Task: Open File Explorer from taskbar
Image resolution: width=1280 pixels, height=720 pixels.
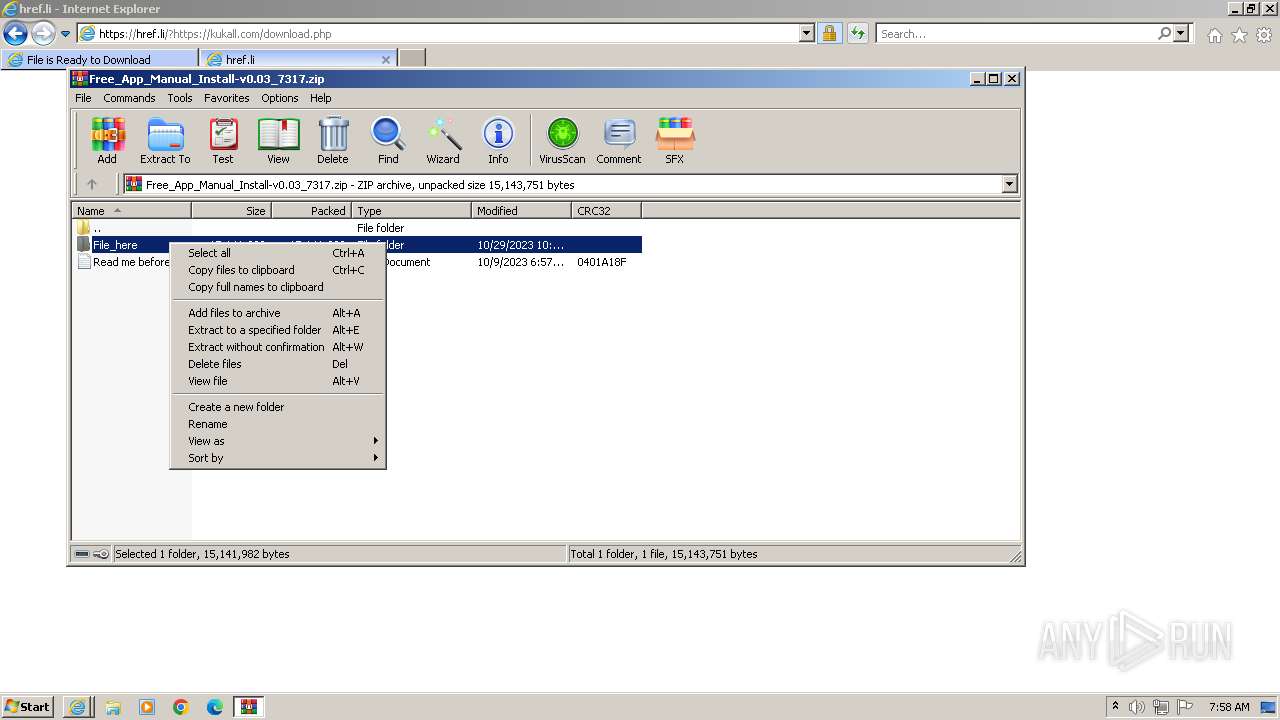Action: pyautogui.click(x=112, y=707)
